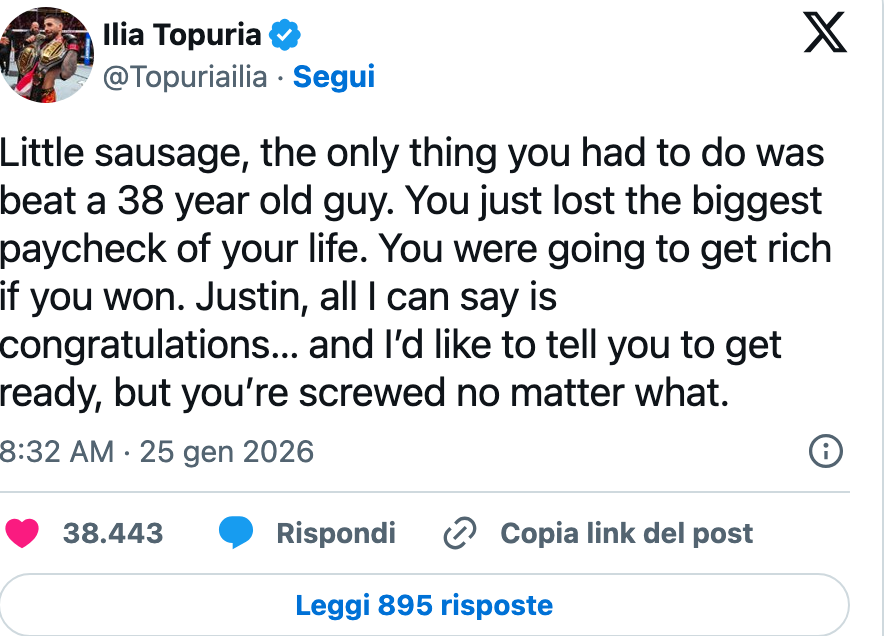Click the Rispondi reply label
The height and width of the screenshot is (636, 886).
(336, 533)
